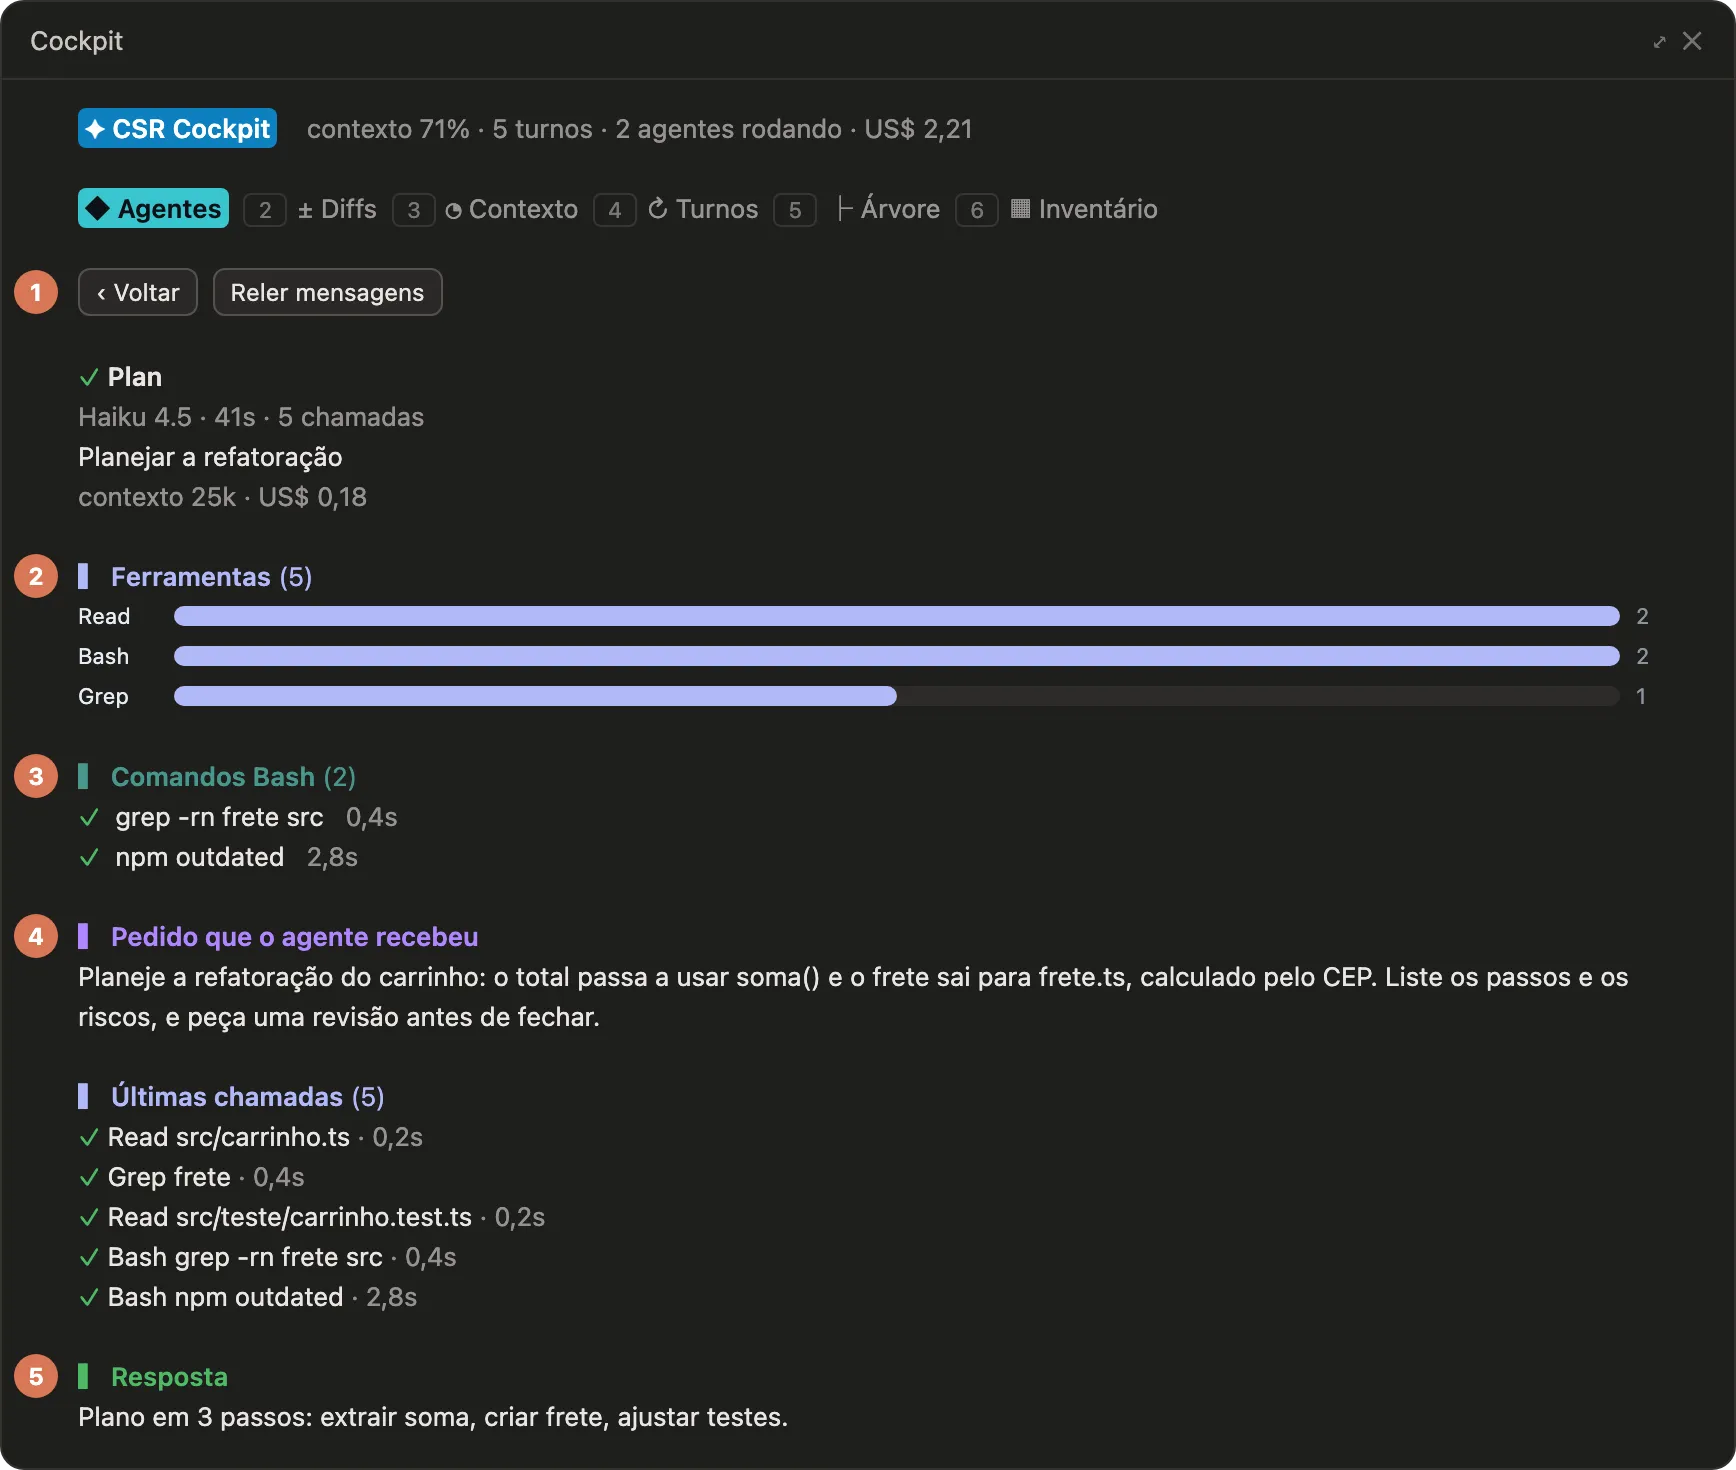Screen dimensions: 1736x1470
Task: Click the Read usage bar
Action: pyautogui.click(x=897, y=616)
